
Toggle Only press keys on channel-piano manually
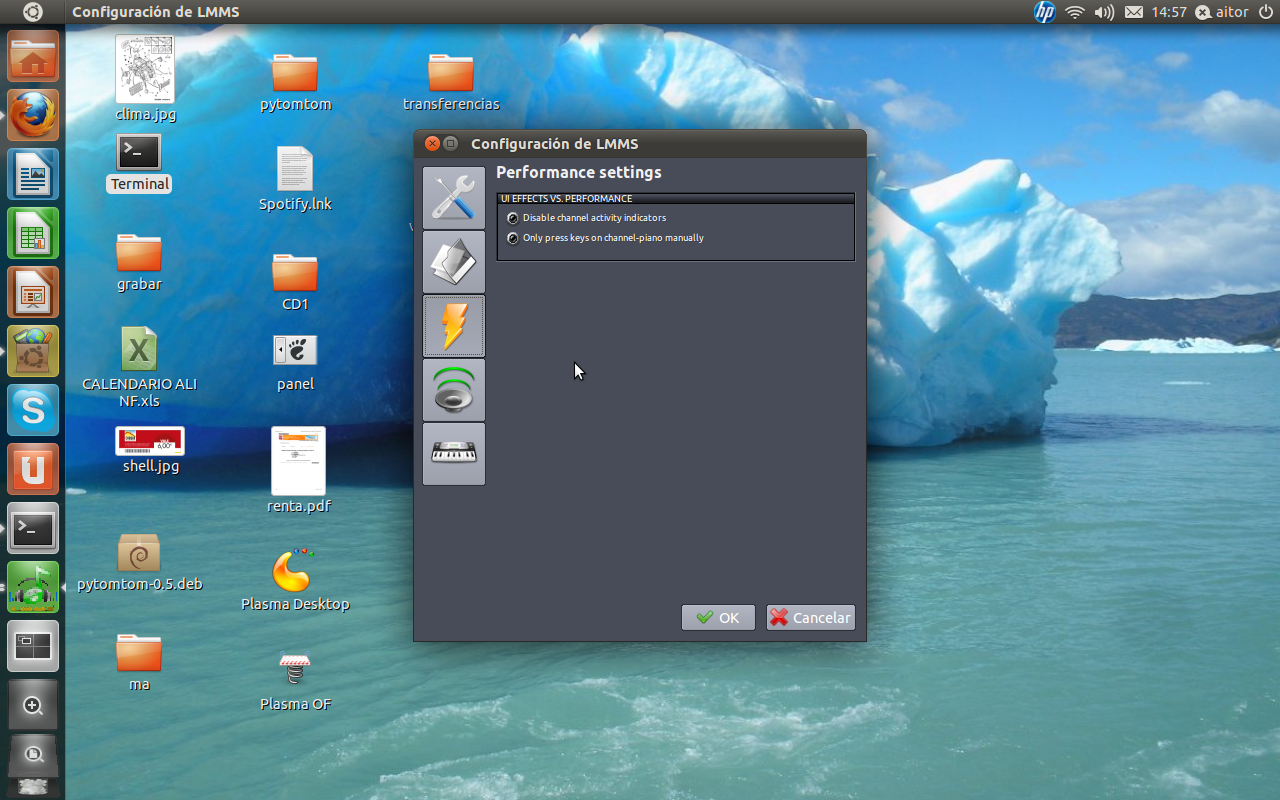click(512, 237)
